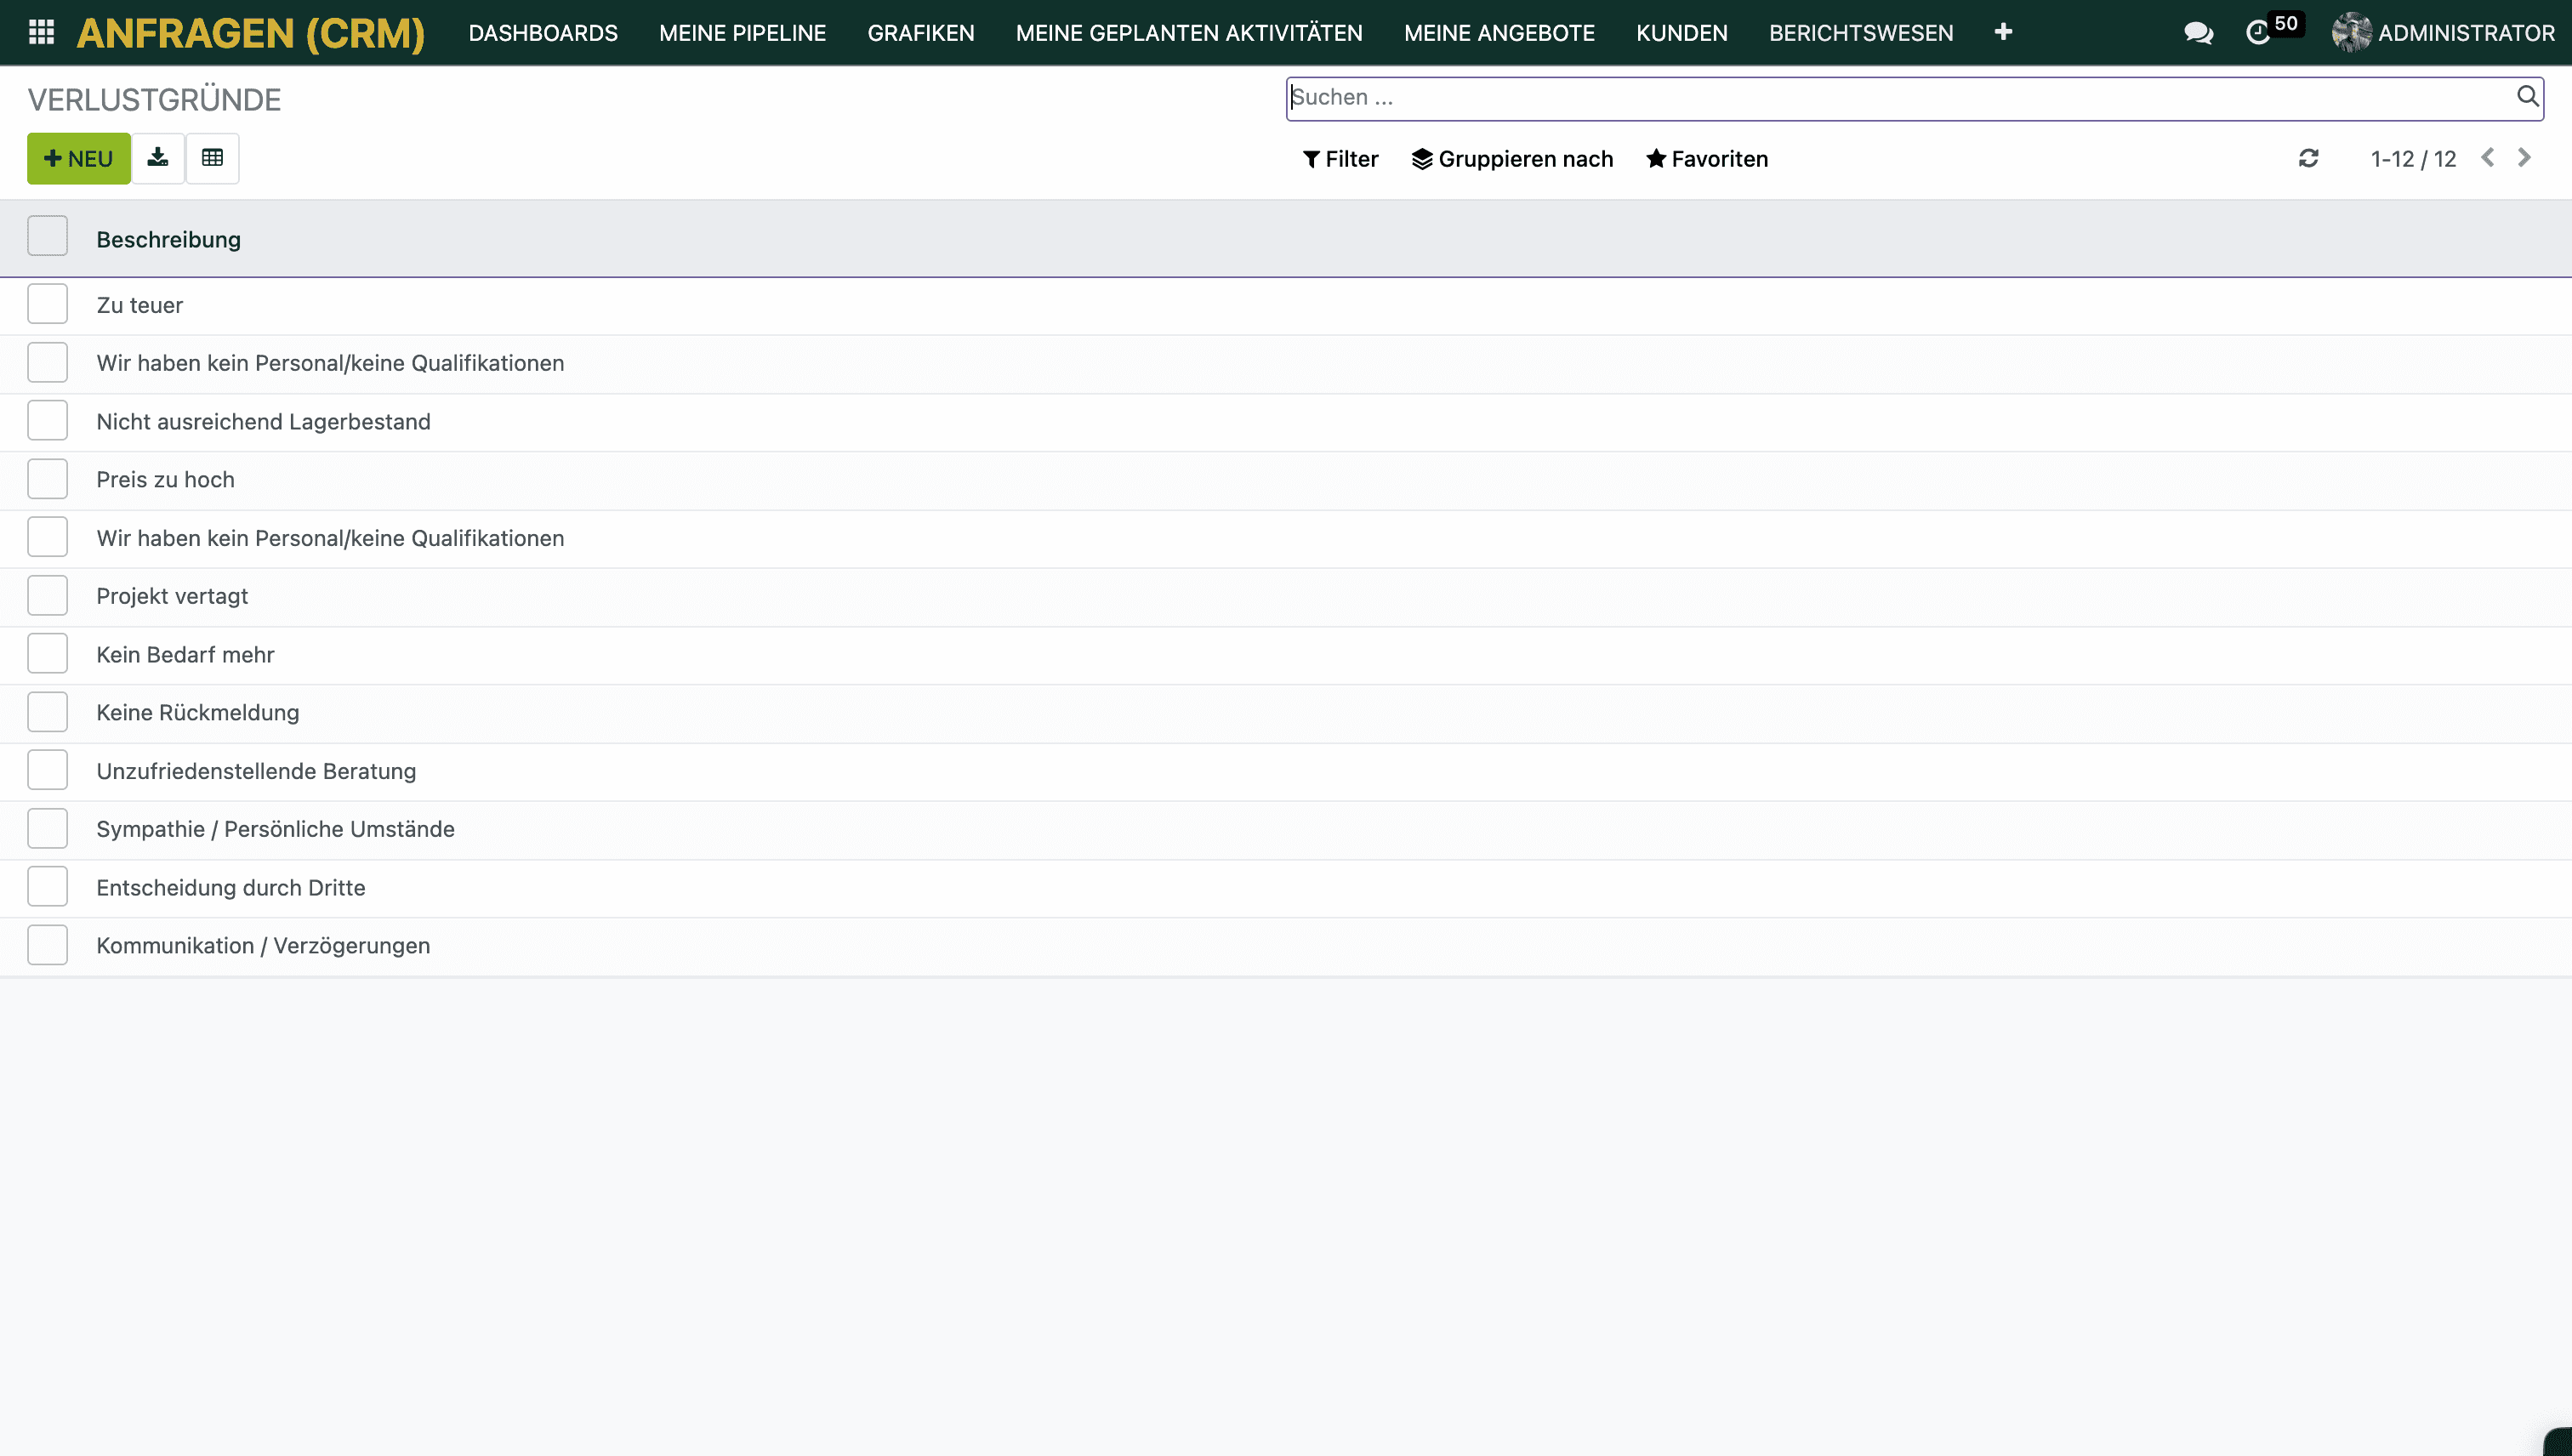Tick the checkbox for Zu teuer
The image size is (2572, 1456).
(x=47, y=304)
